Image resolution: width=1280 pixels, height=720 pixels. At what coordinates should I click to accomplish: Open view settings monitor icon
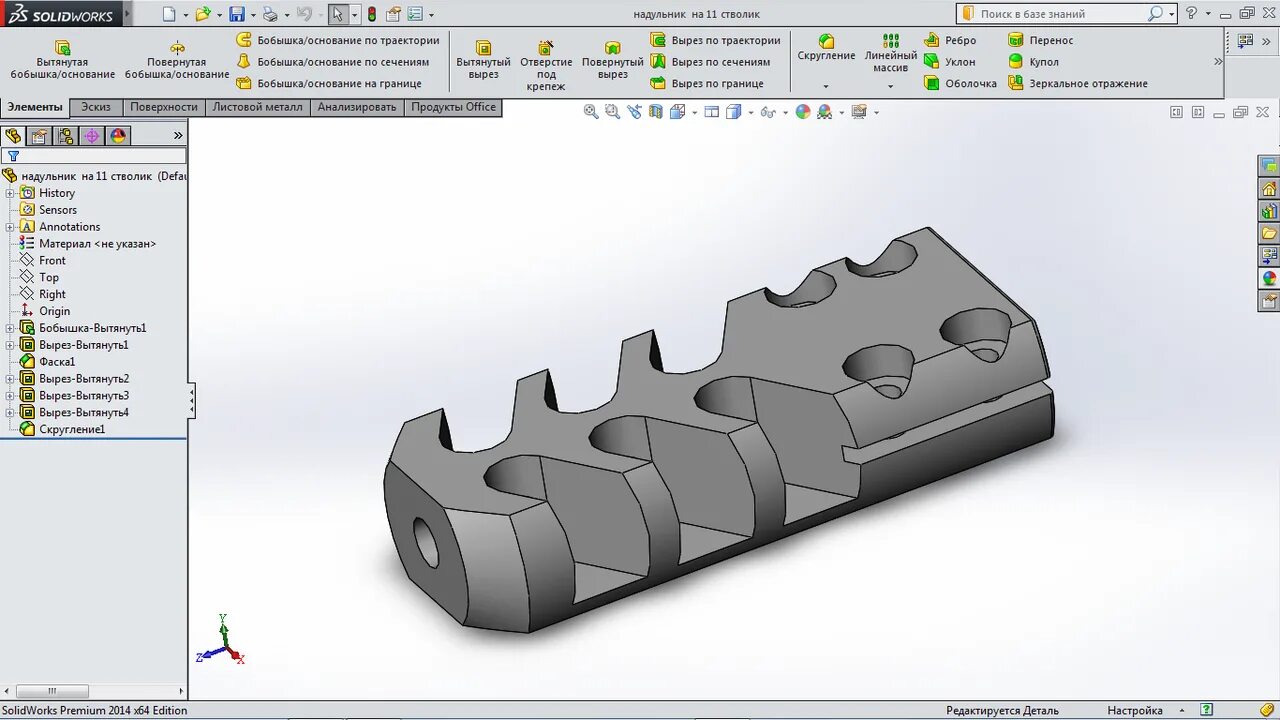[860, 112]
